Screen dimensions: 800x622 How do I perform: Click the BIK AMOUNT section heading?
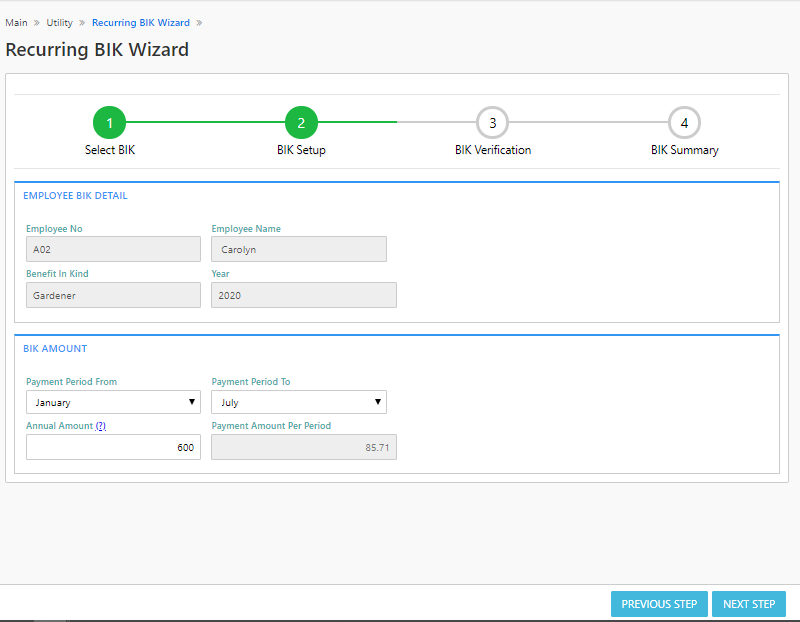55,349
